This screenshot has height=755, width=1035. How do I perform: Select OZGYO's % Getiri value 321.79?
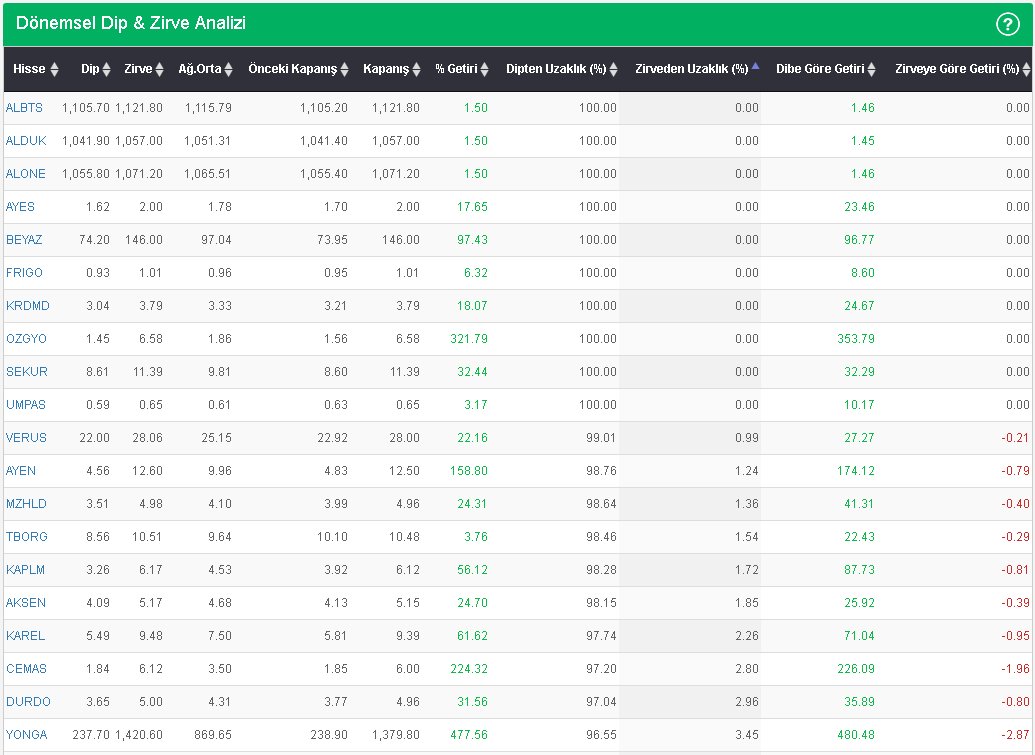(x=469, y=339)
